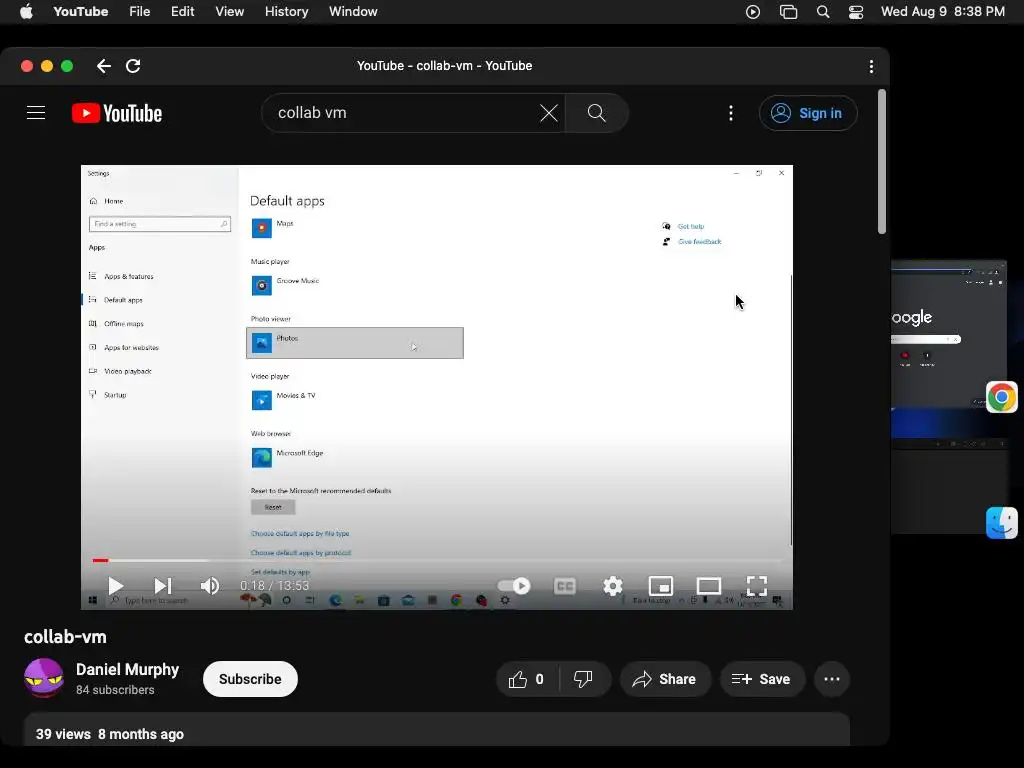Click the '8 months ago' text
Viewport: 1024px width, 768px height.
coord(141,734)
